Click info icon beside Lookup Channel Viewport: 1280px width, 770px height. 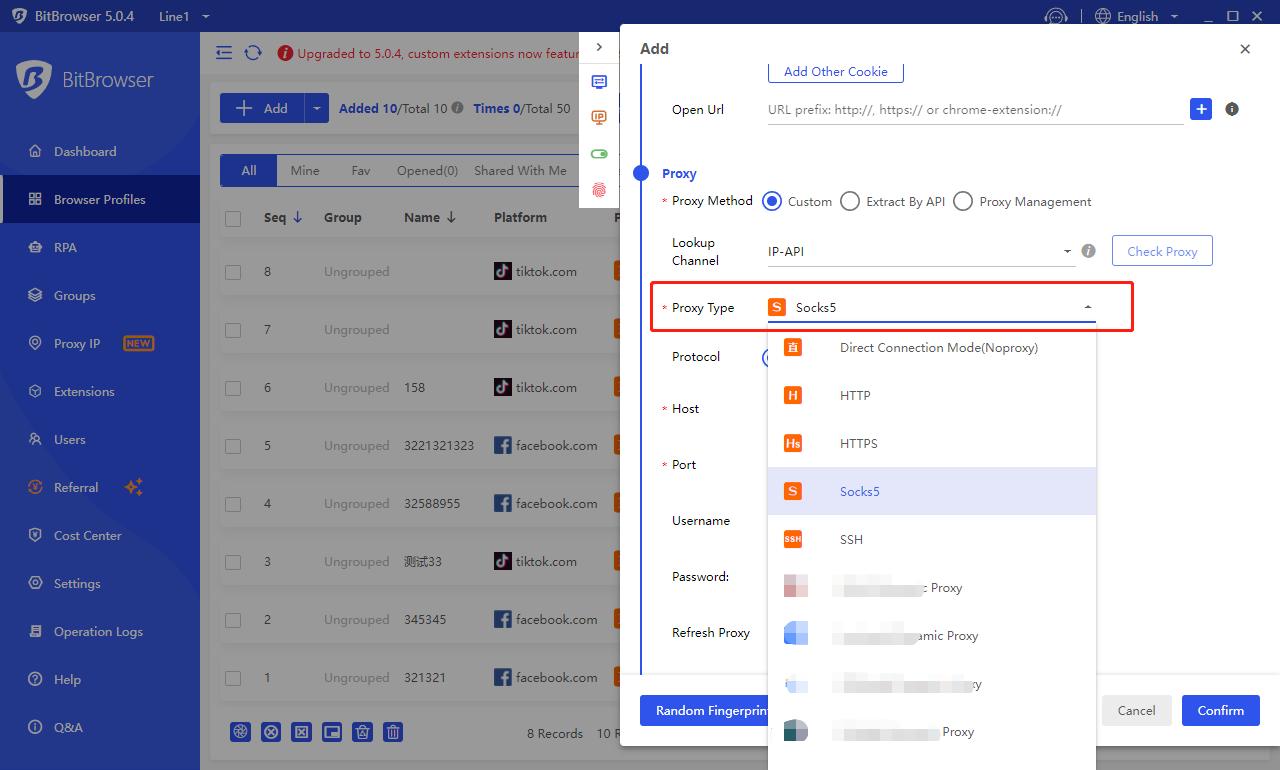click(x=1089, y=251)
